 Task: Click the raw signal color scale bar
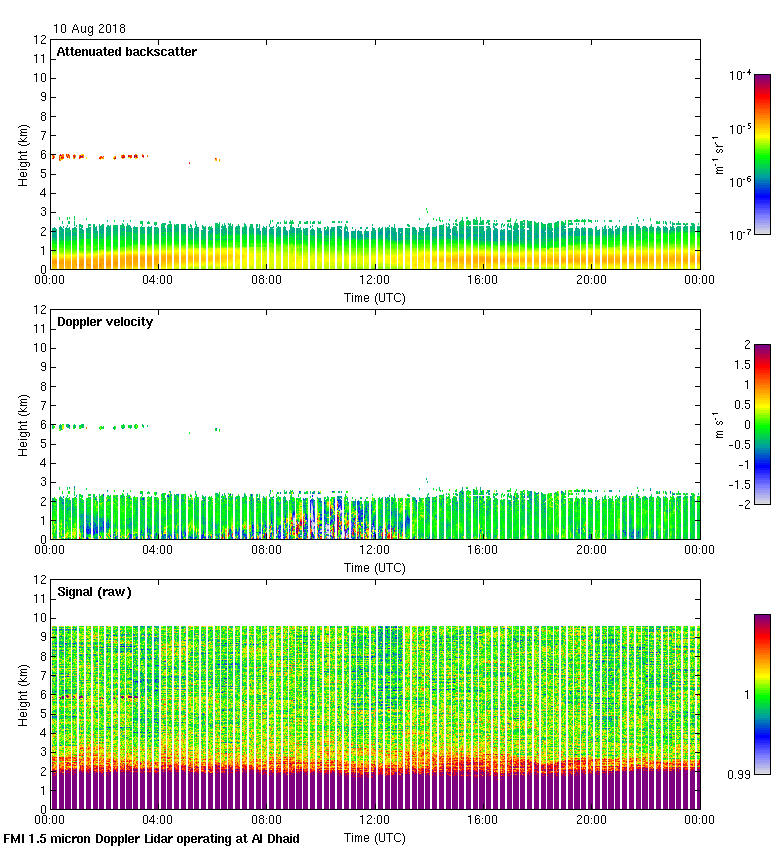point(762,694)
